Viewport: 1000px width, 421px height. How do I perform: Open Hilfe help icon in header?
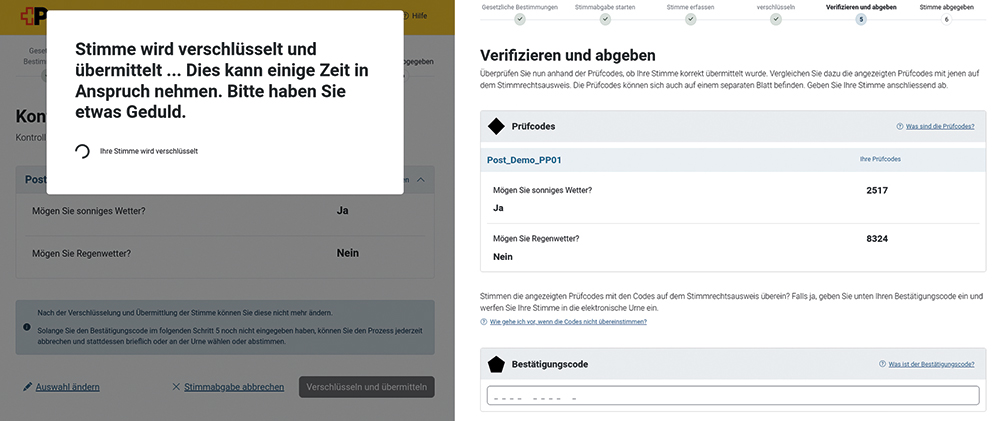(x=405, y=16)
